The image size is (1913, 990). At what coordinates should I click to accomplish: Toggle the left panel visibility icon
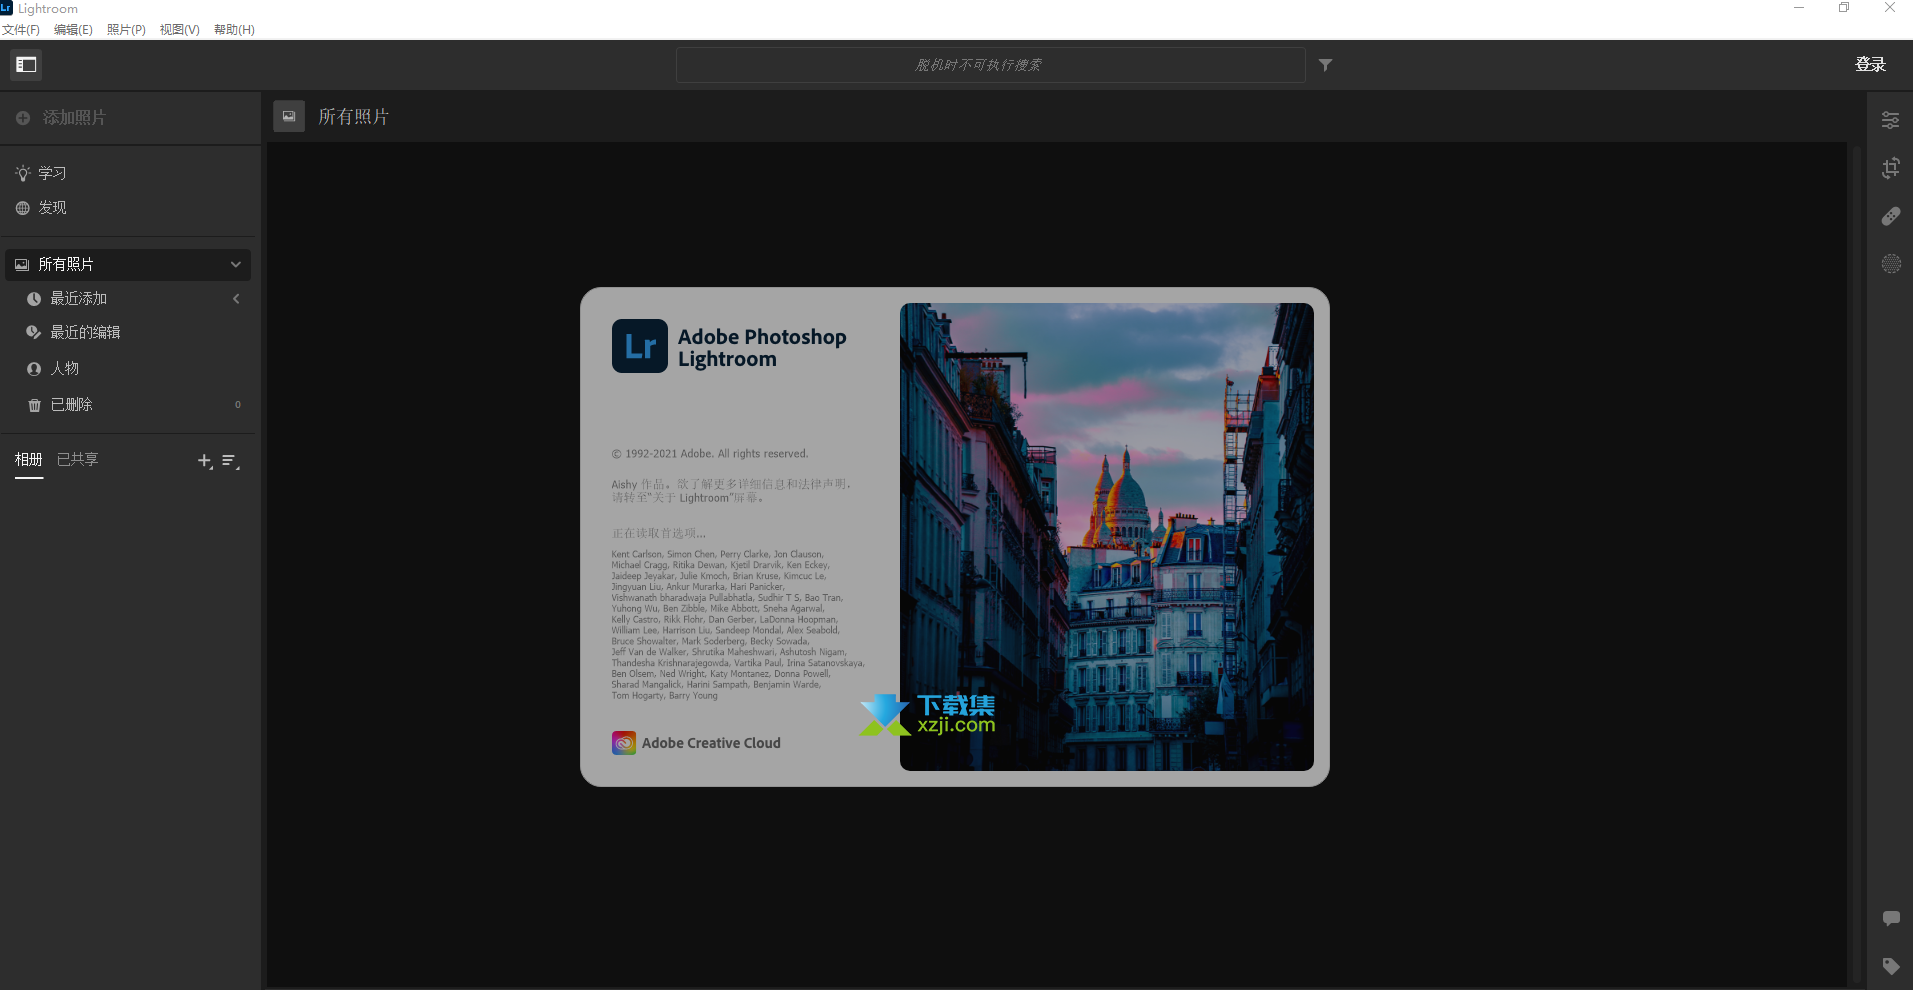[26, 65]
